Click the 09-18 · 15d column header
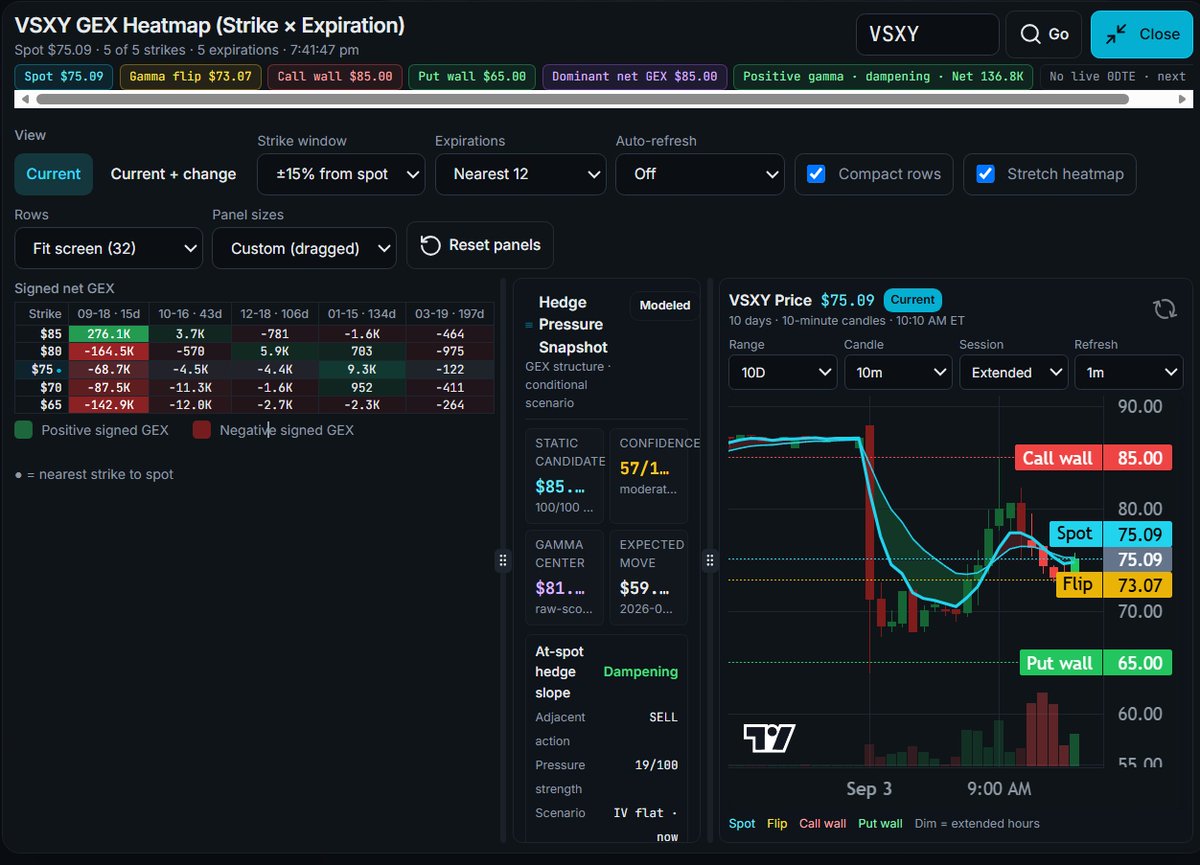This screenshot has height=865, width=1200. click(x=109, y=314)
